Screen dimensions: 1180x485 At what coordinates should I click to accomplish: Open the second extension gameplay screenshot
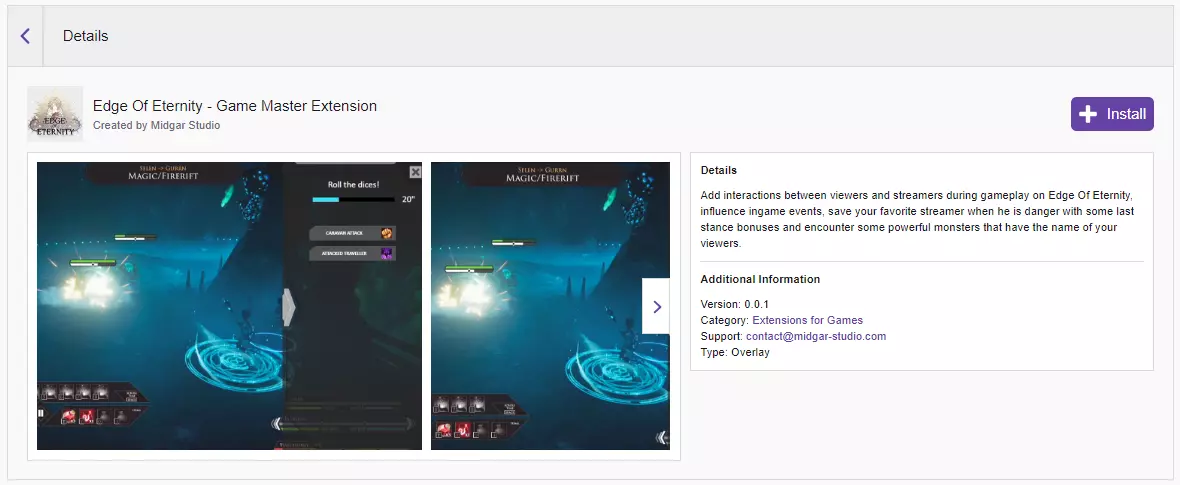[x=550, y=306]
